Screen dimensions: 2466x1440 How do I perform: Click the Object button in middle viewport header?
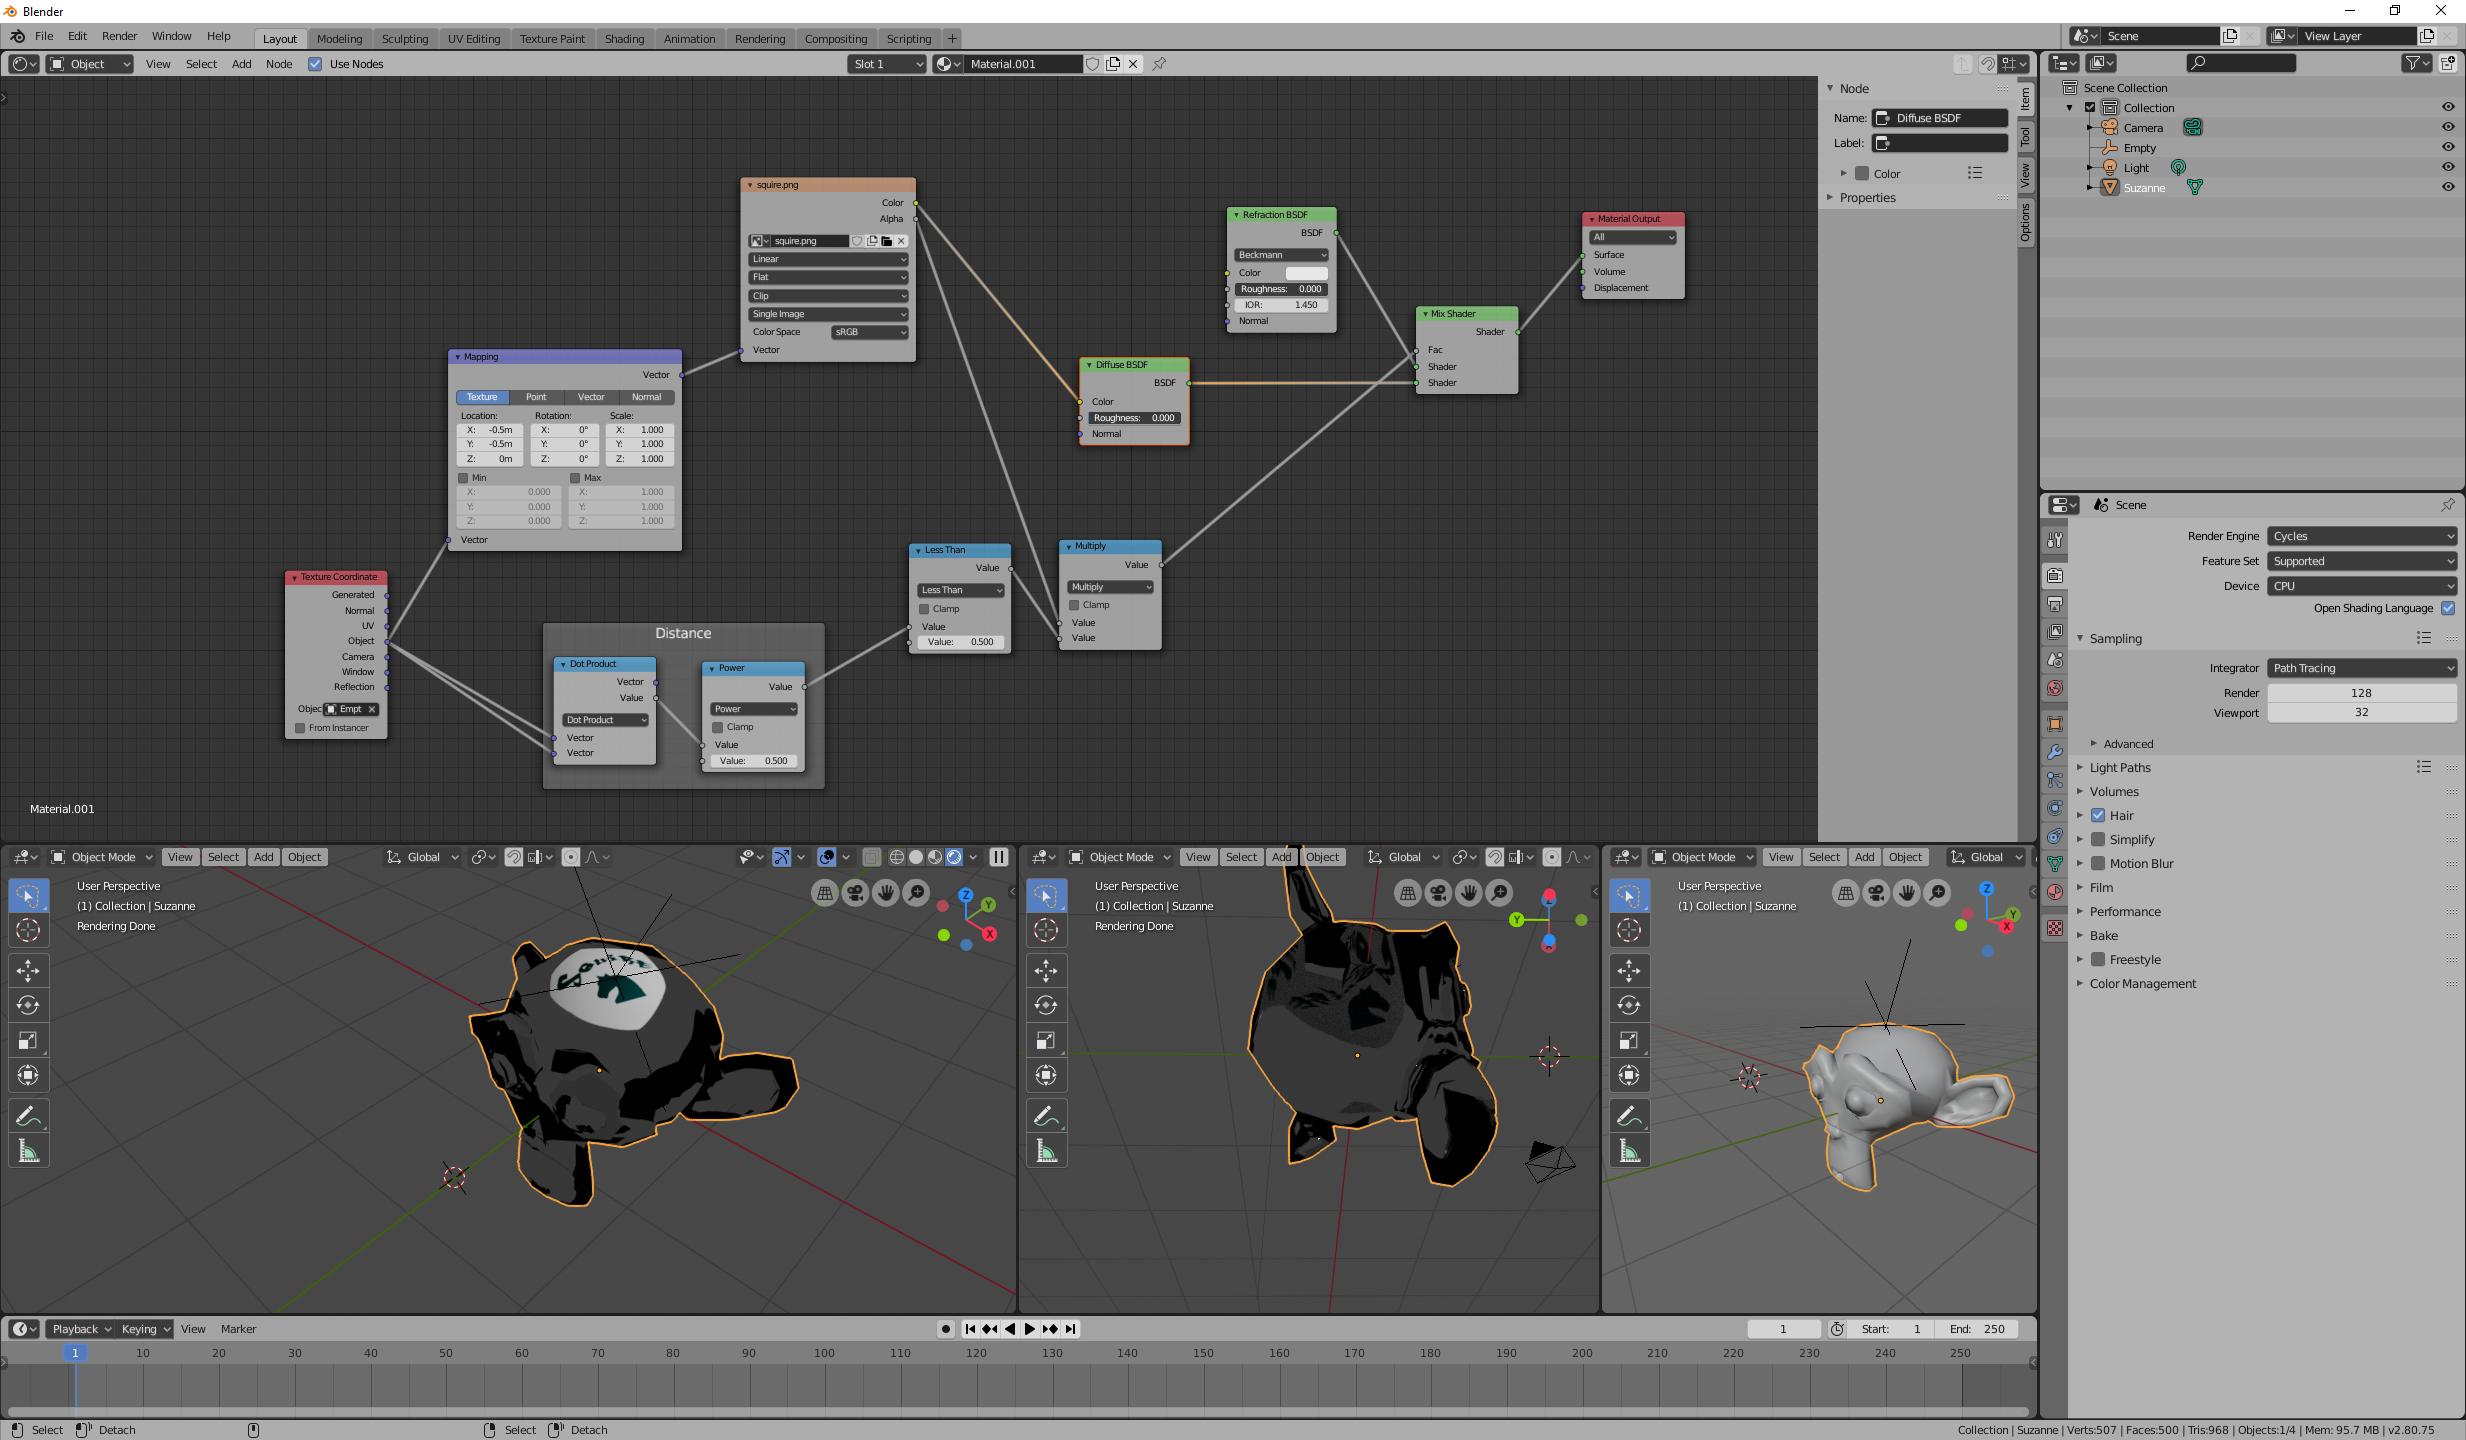pos(1322,857)
